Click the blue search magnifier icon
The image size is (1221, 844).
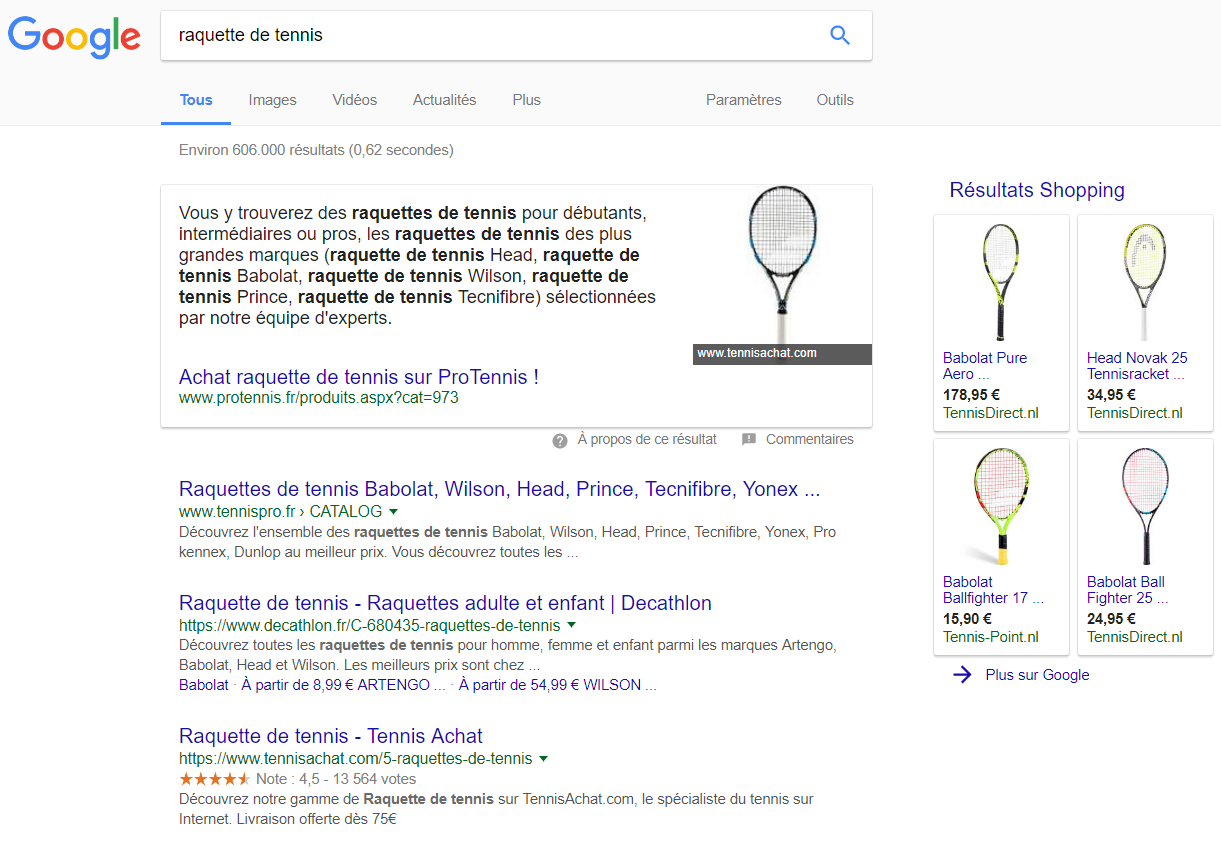click(840, 35)
